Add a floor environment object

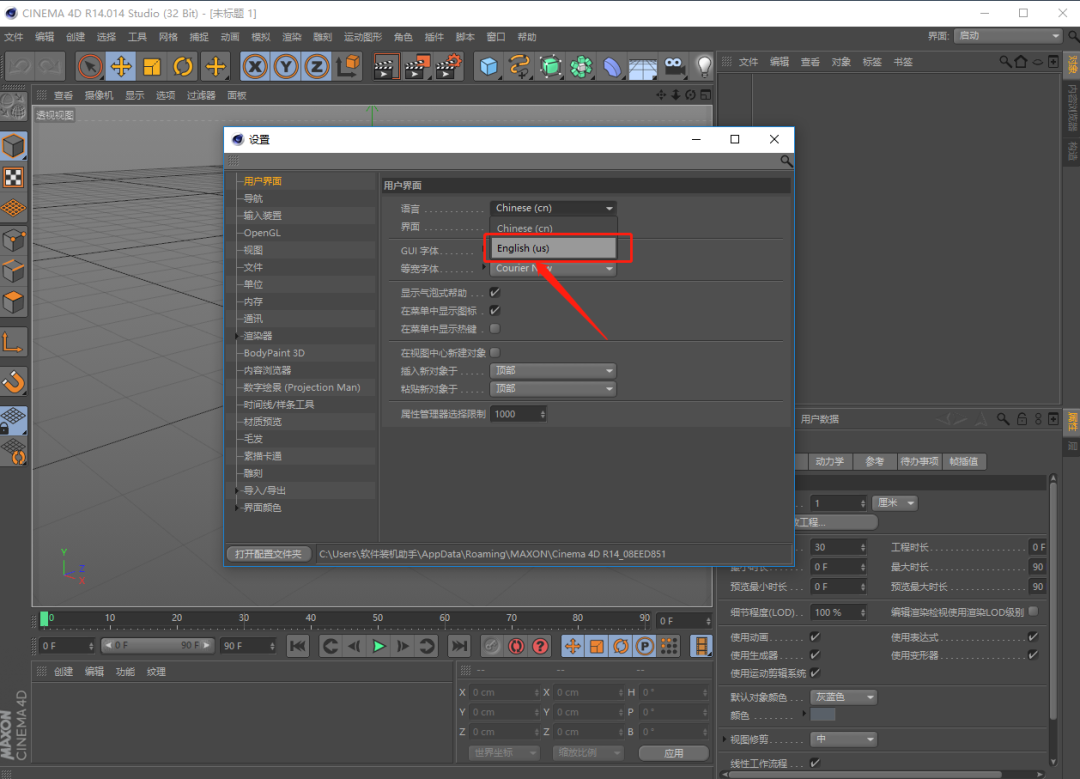pyautogui.click(x=642, y=67)
